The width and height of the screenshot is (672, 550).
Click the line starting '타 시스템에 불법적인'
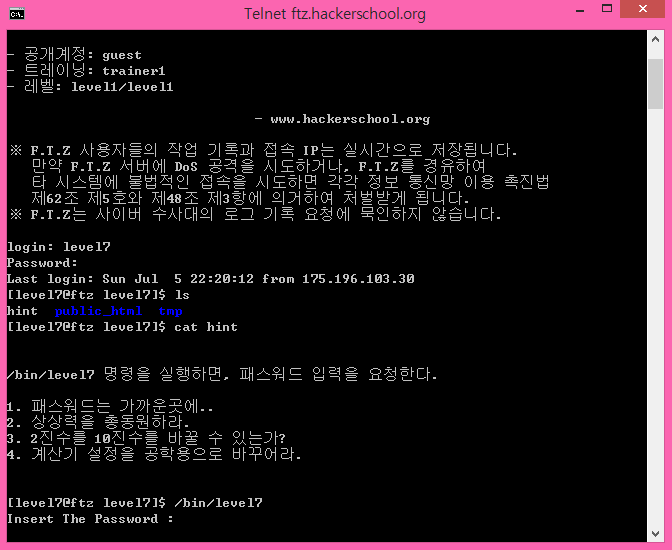(290, 182)
